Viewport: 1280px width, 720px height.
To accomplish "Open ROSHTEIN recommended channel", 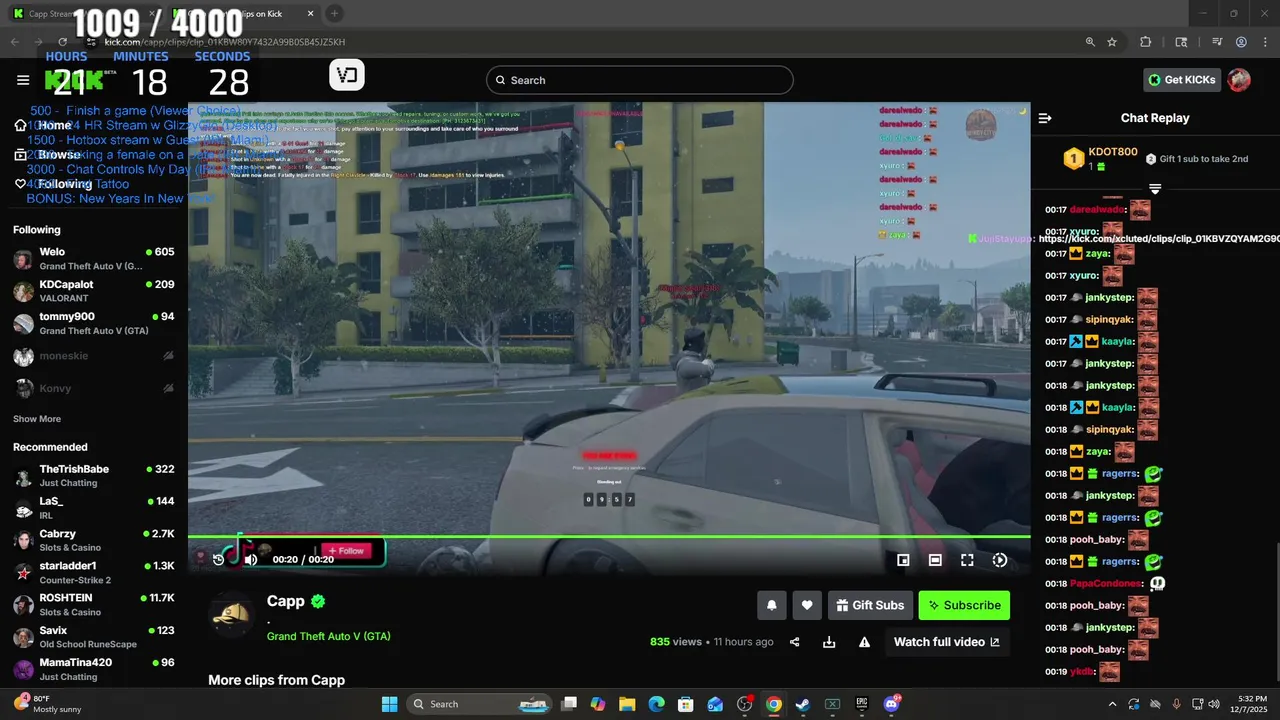I will (x=94, y=605).
